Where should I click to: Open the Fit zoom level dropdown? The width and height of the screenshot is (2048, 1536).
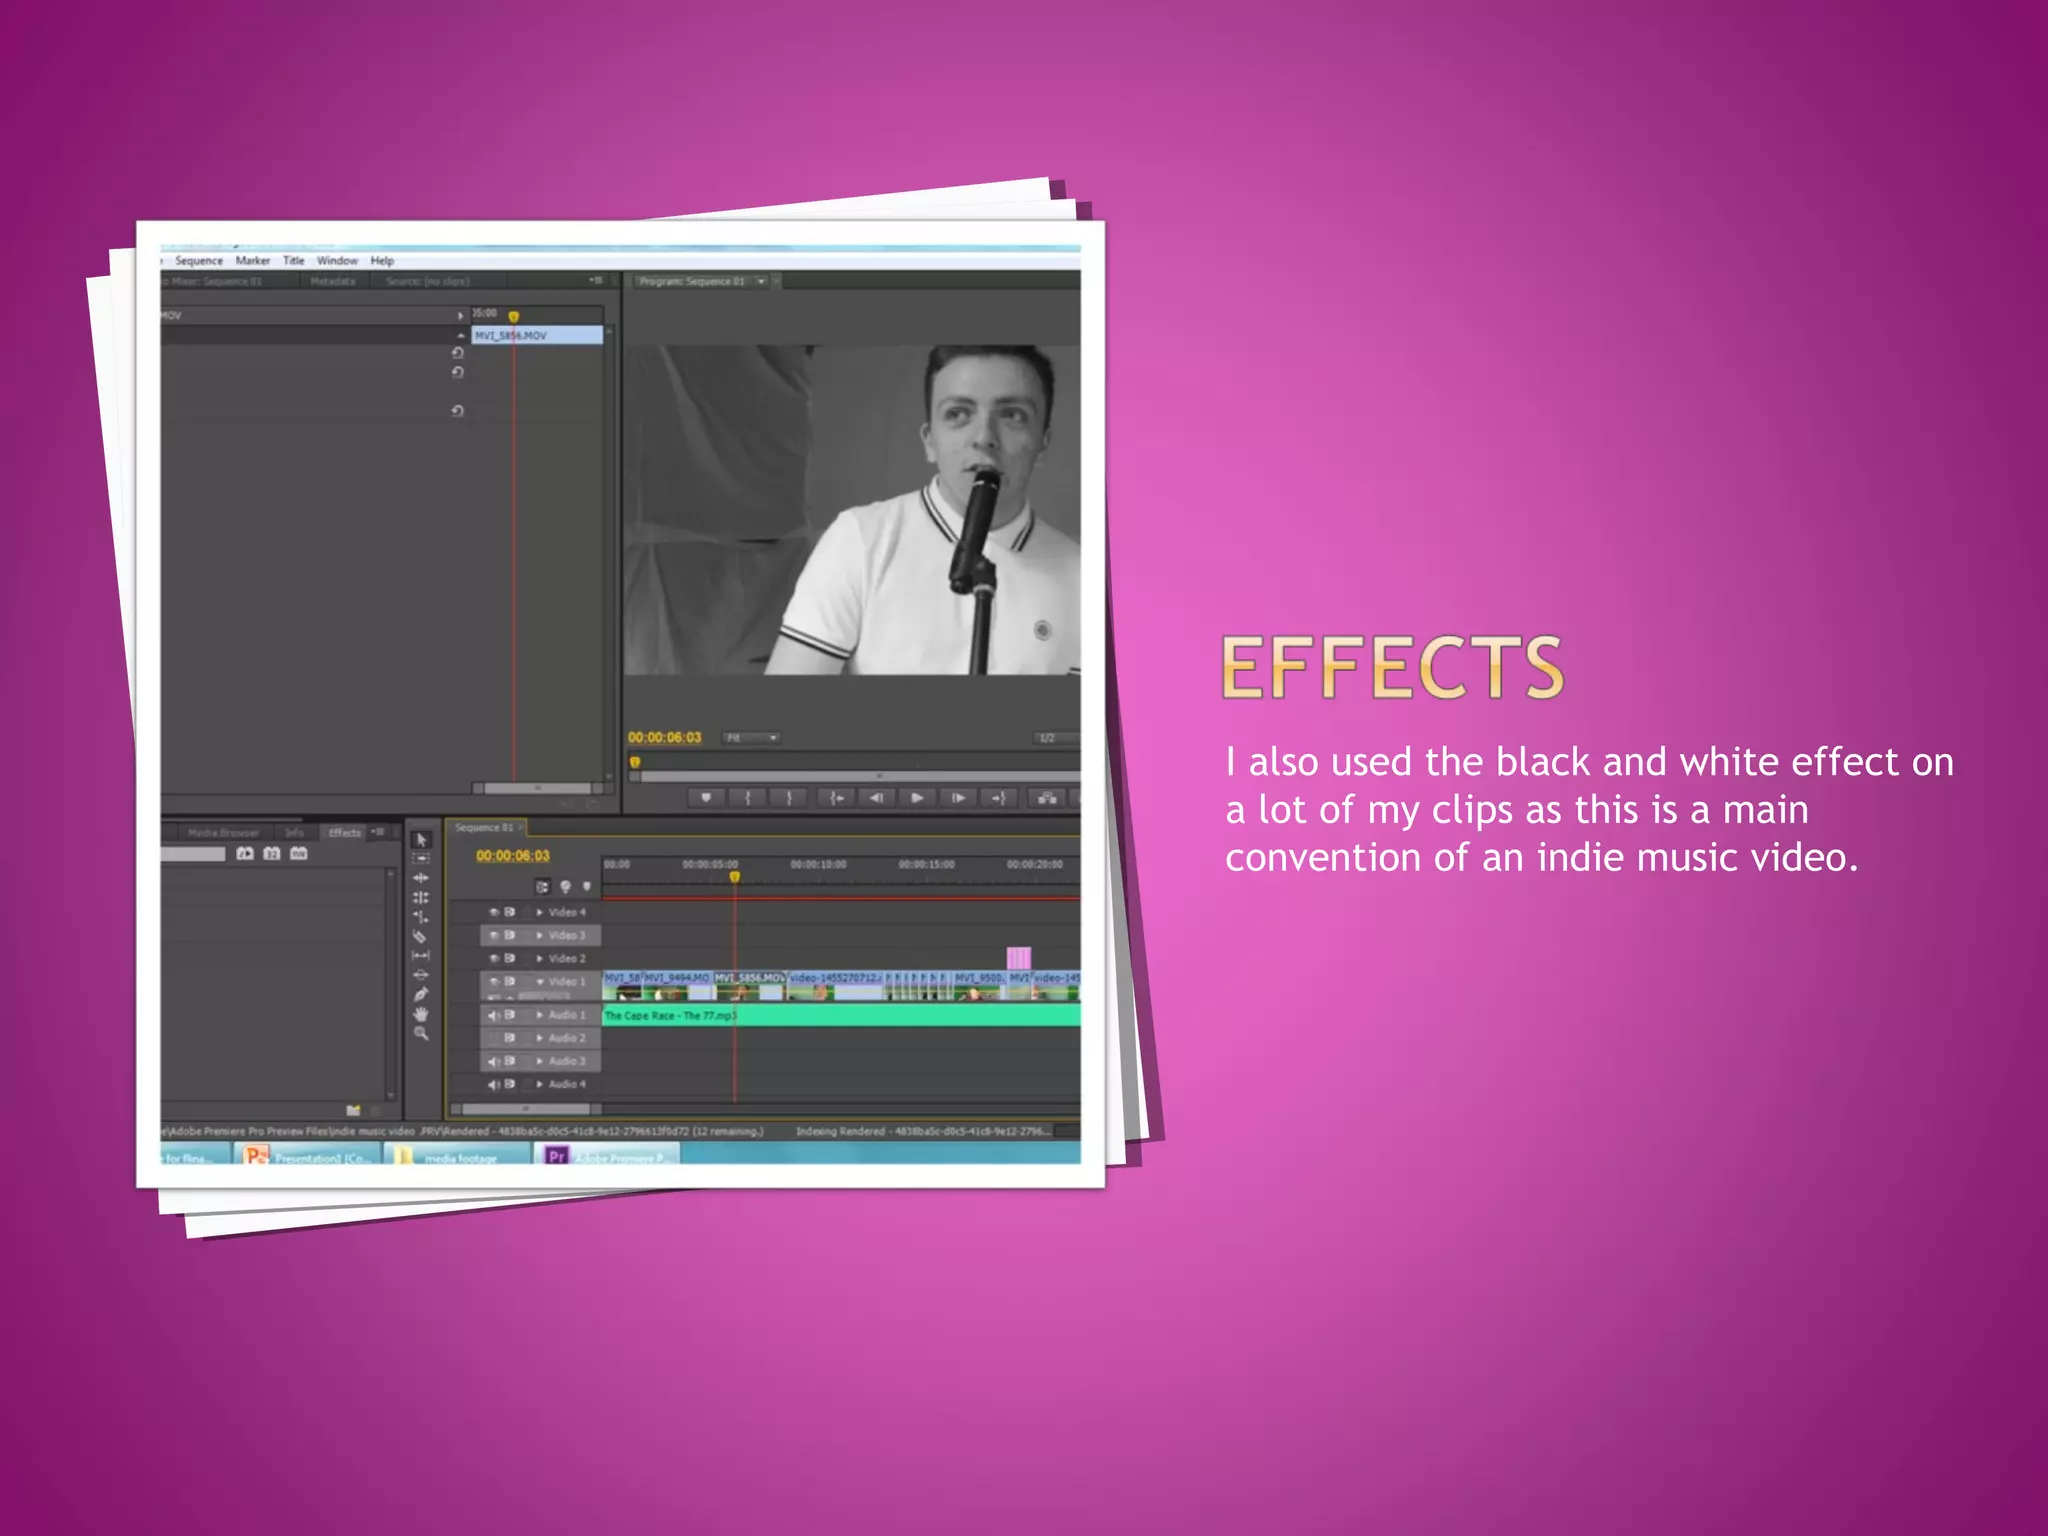751,738
